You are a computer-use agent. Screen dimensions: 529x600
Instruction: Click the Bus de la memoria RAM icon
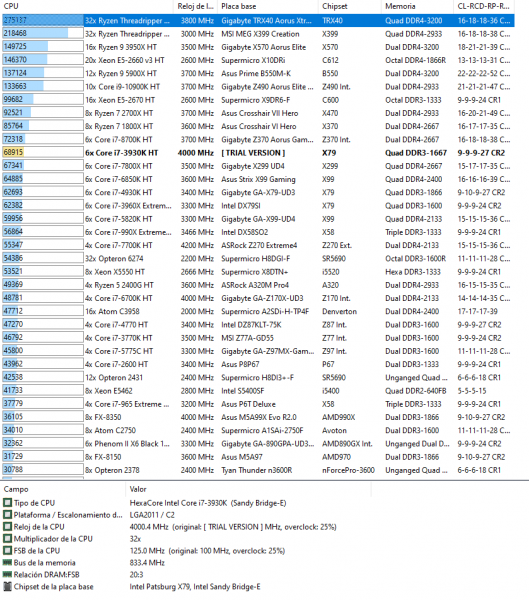(x=7, y=562)
